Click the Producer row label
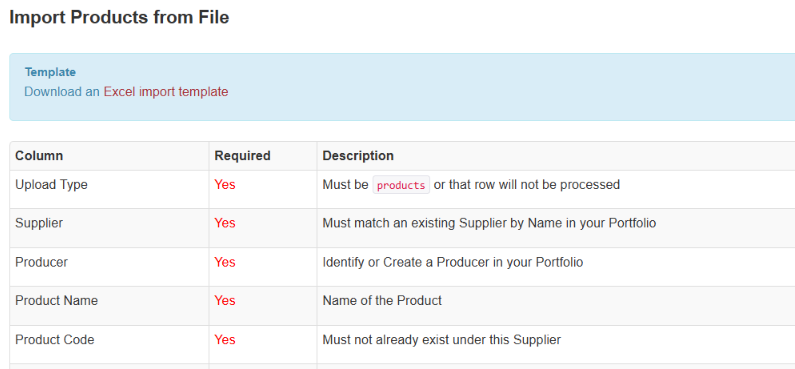The height and width of the screenshot is (369, 795). click(41, 262)
